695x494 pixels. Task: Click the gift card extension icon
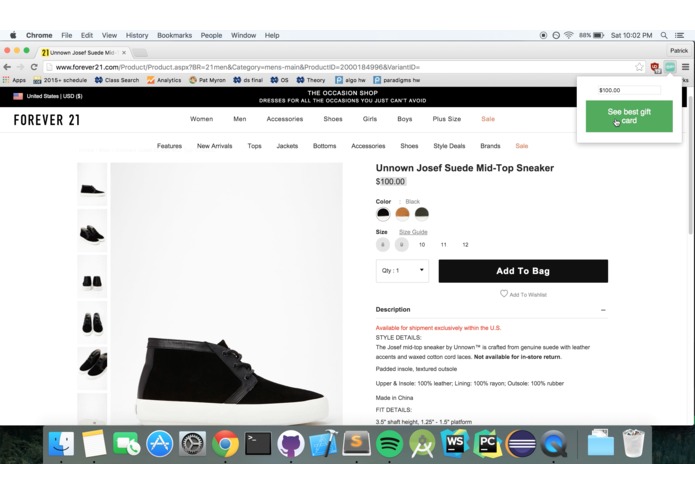tap(670, 67)
